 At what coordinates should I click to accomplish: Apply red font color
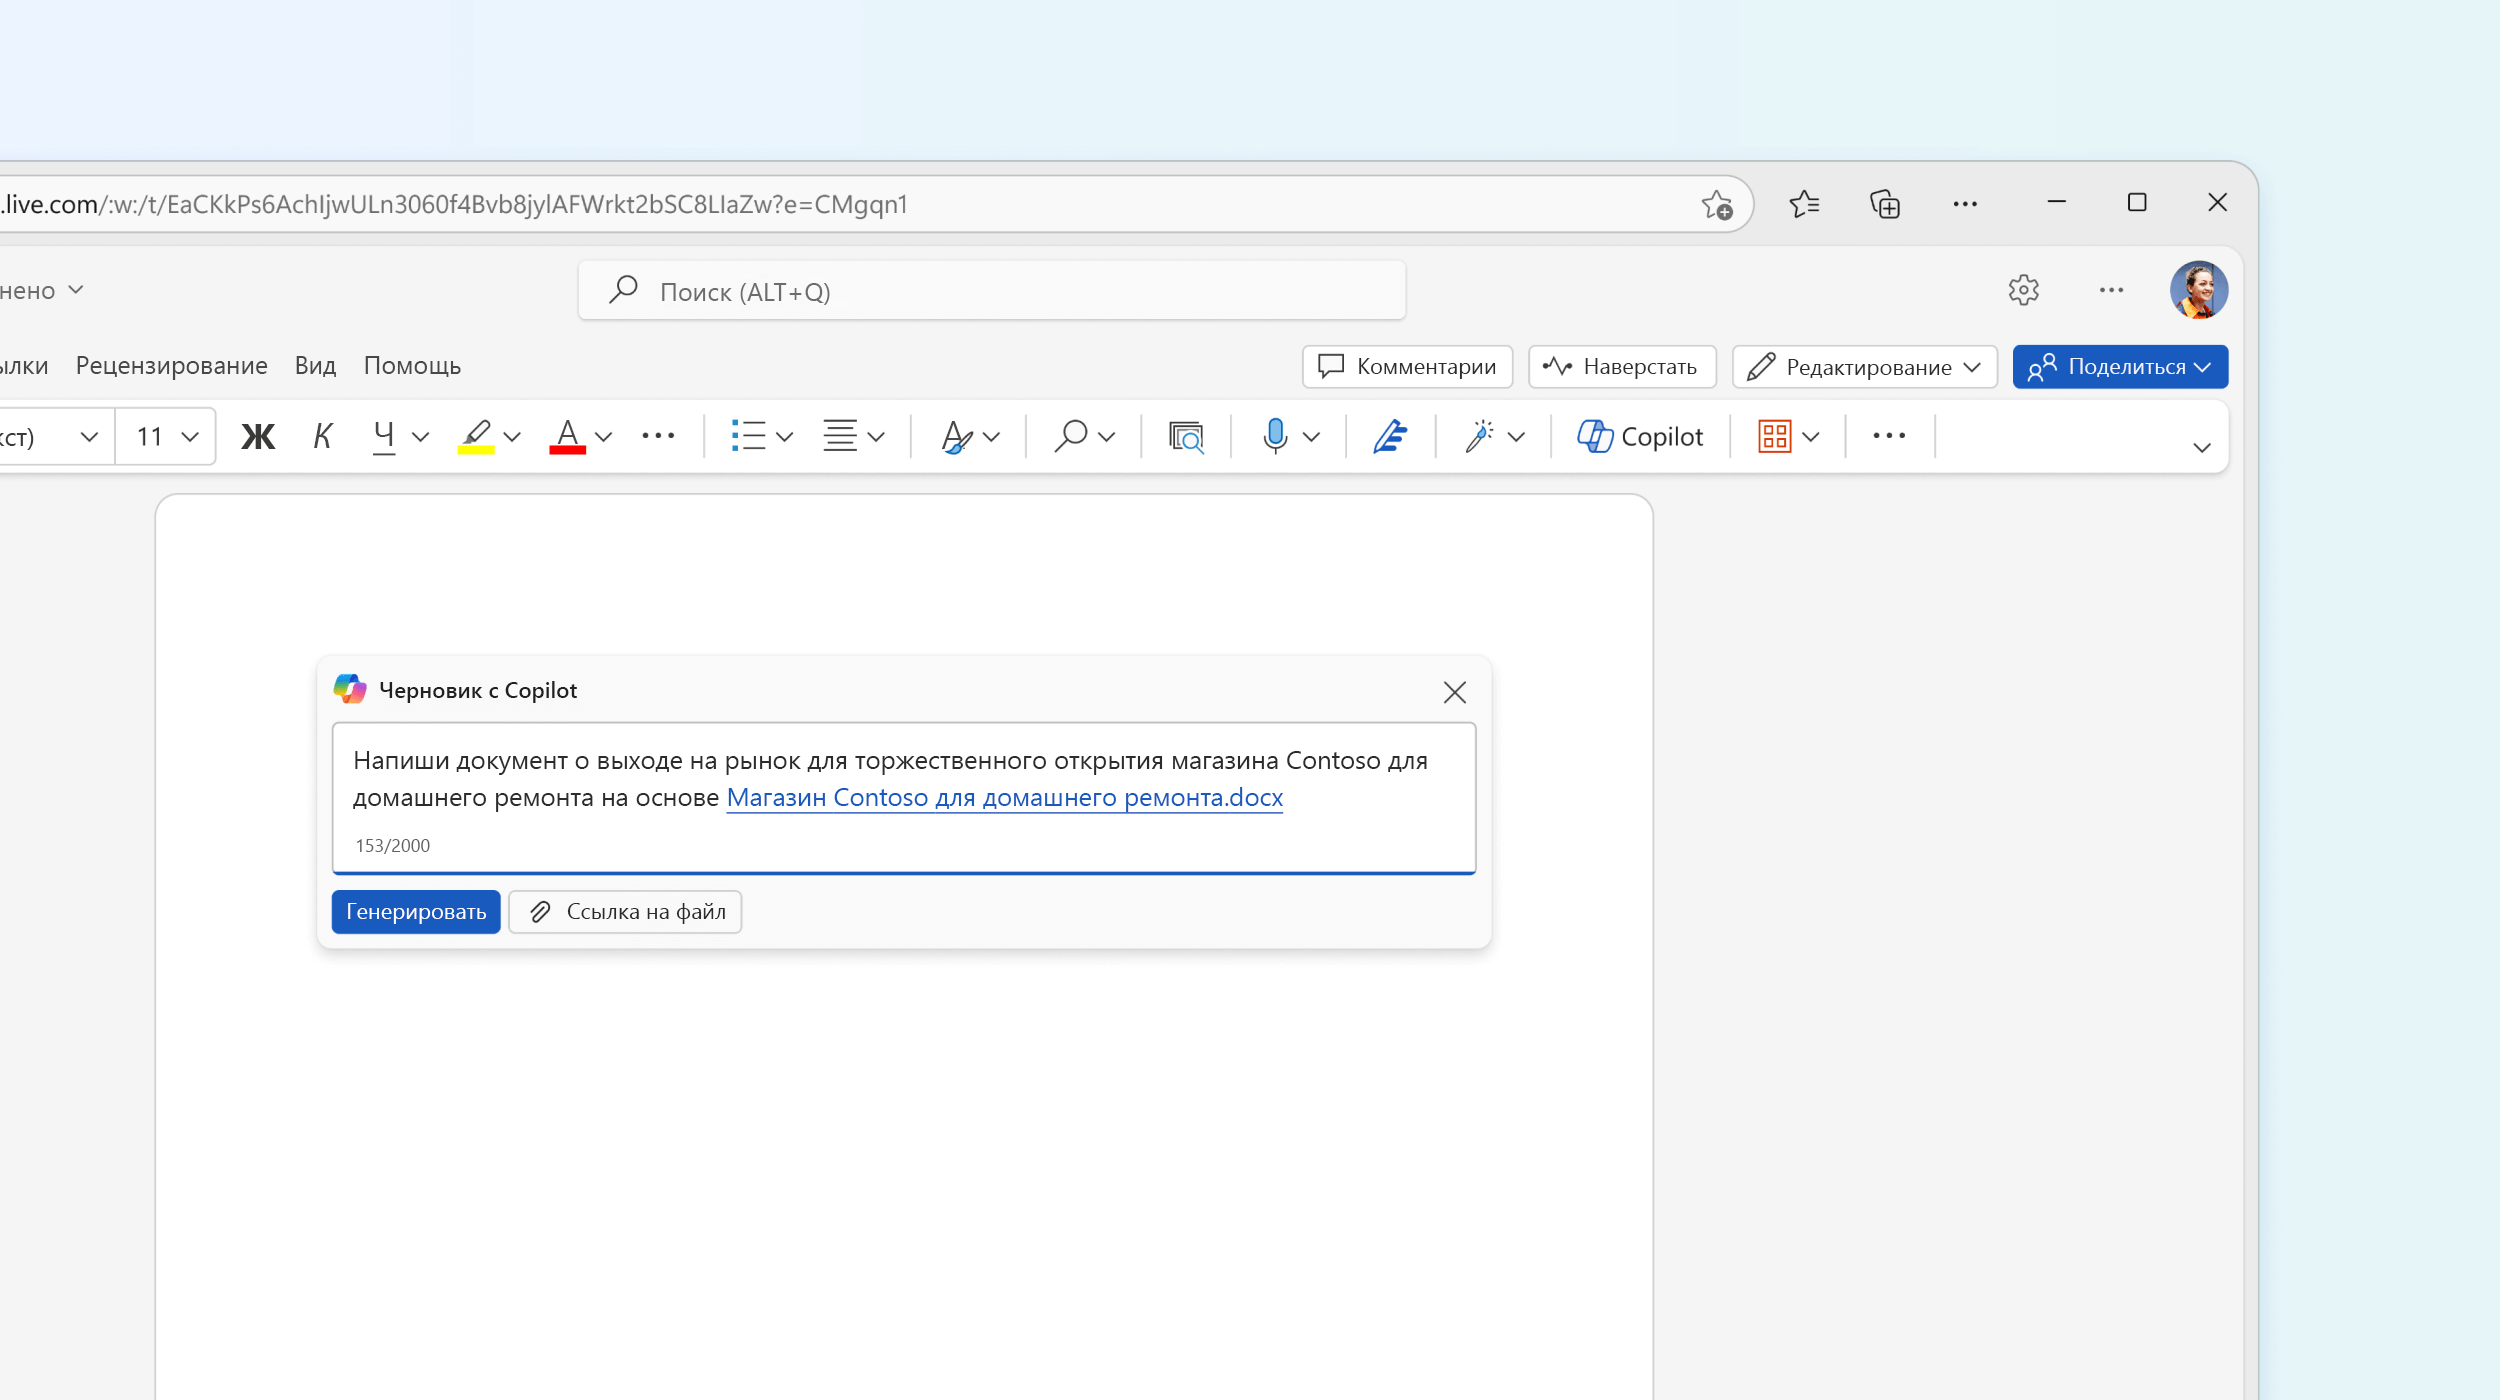[567, 436]
